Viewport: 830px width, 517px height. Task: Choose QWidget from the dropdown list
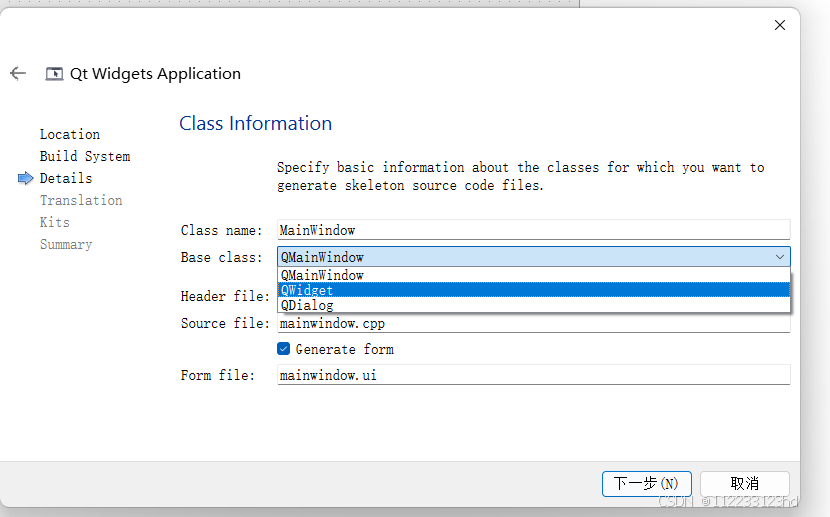(x=534, y=290)
